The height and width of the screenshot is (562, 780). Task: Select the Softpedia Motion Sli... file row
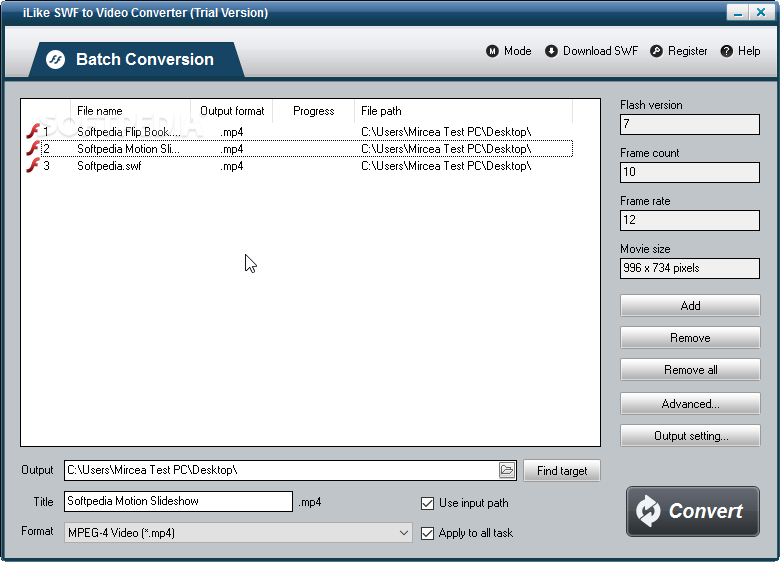298,149
